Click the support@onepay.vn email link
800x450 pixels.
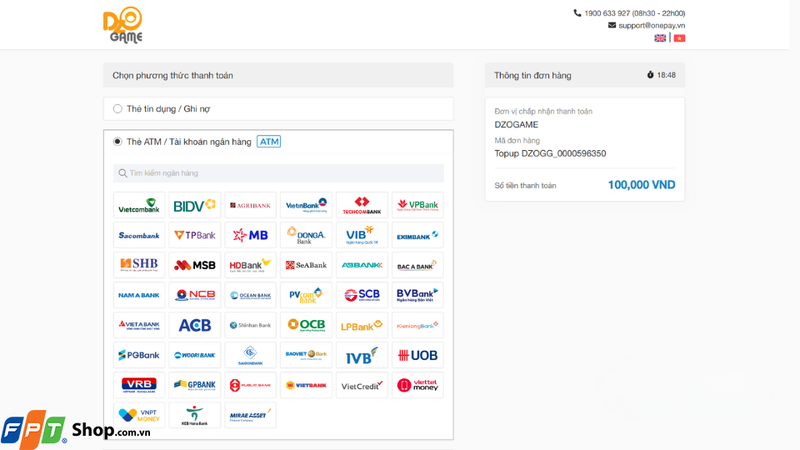pos(652,25)
